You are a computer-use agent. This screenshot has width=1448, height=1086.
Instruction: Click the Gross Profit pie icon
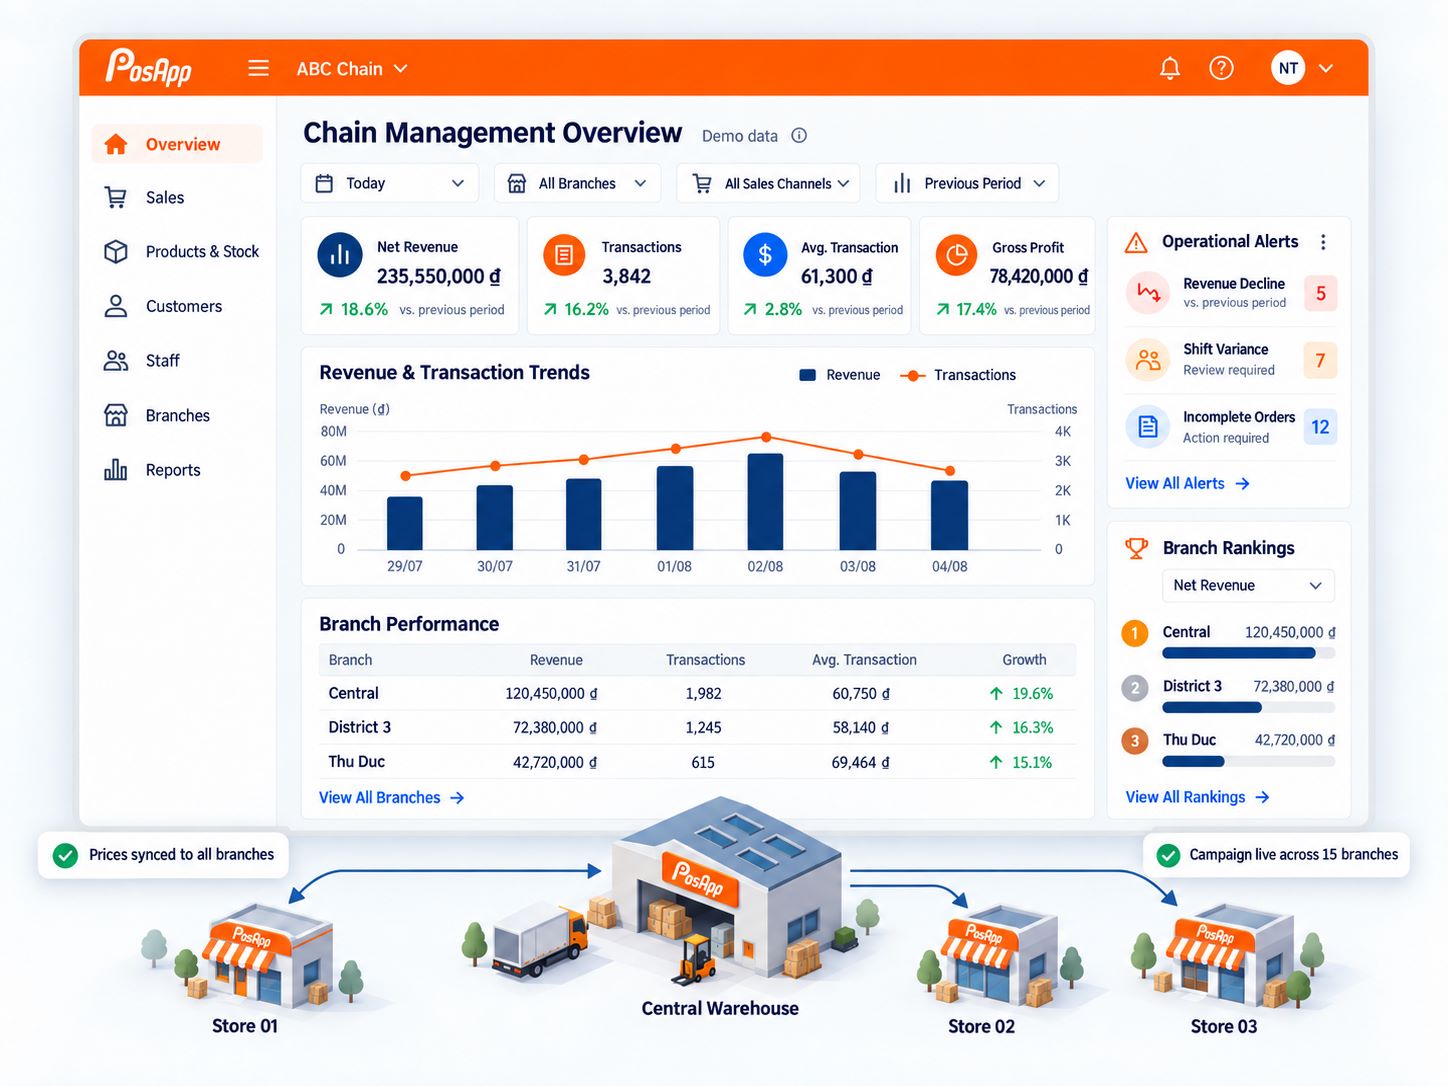click(956, 255)
